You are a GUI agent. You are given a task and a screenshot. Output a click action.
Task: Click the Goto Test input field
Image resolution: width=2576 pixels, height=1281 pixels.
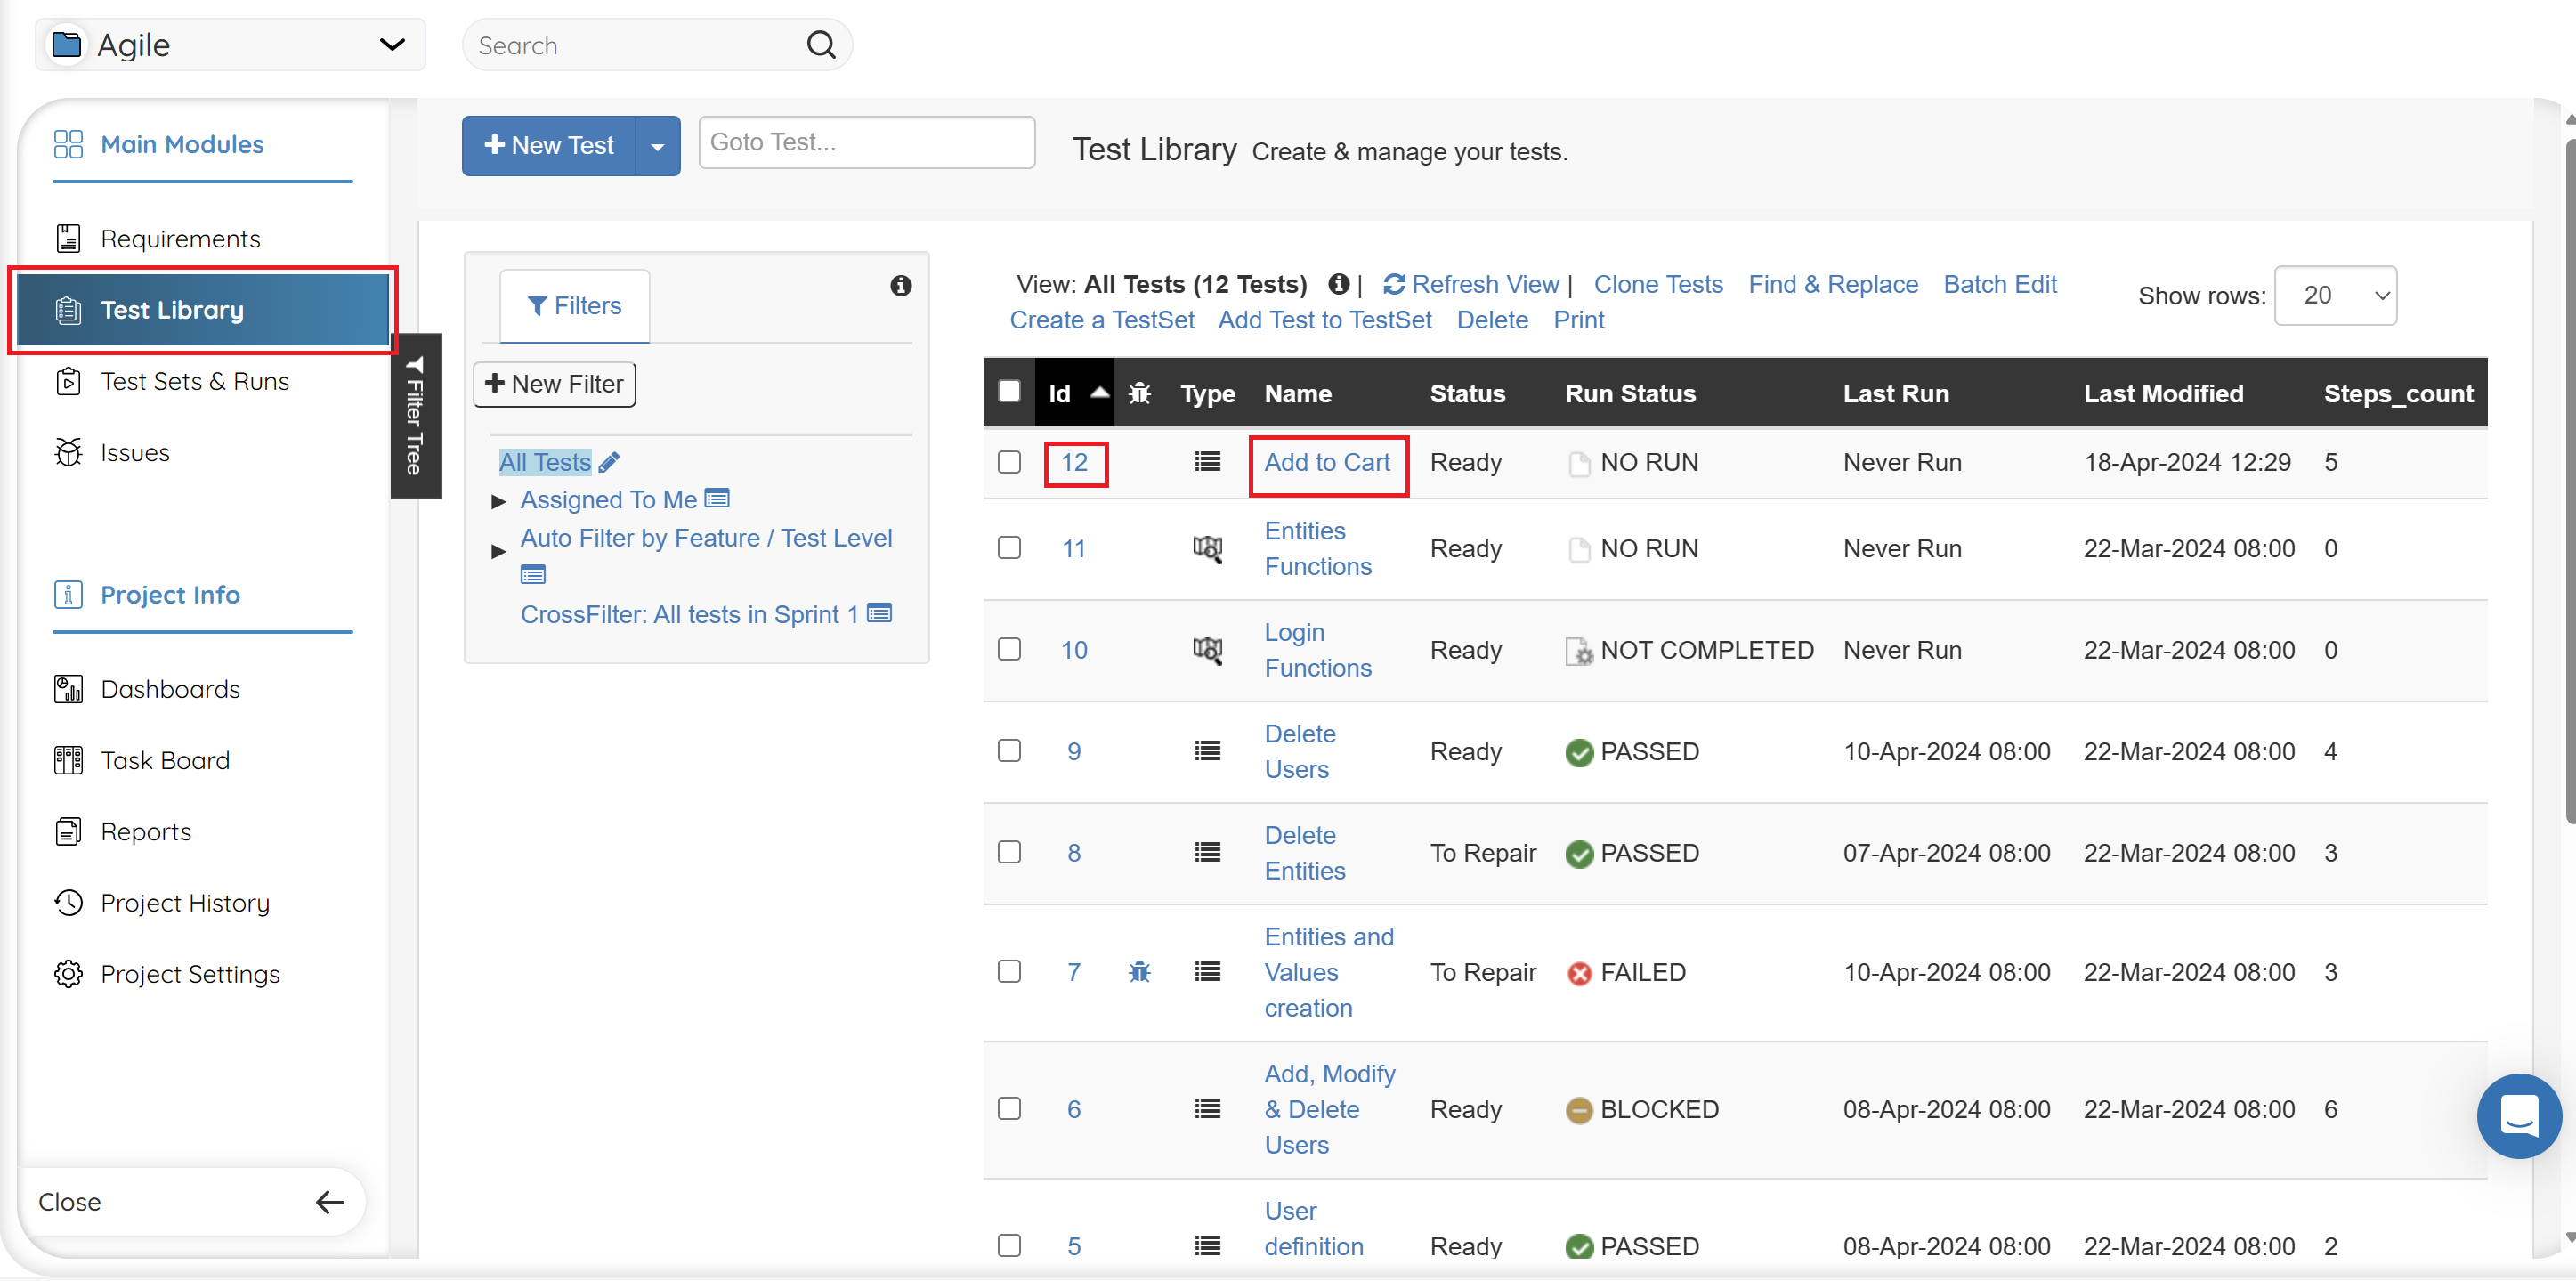pos(866,142)
